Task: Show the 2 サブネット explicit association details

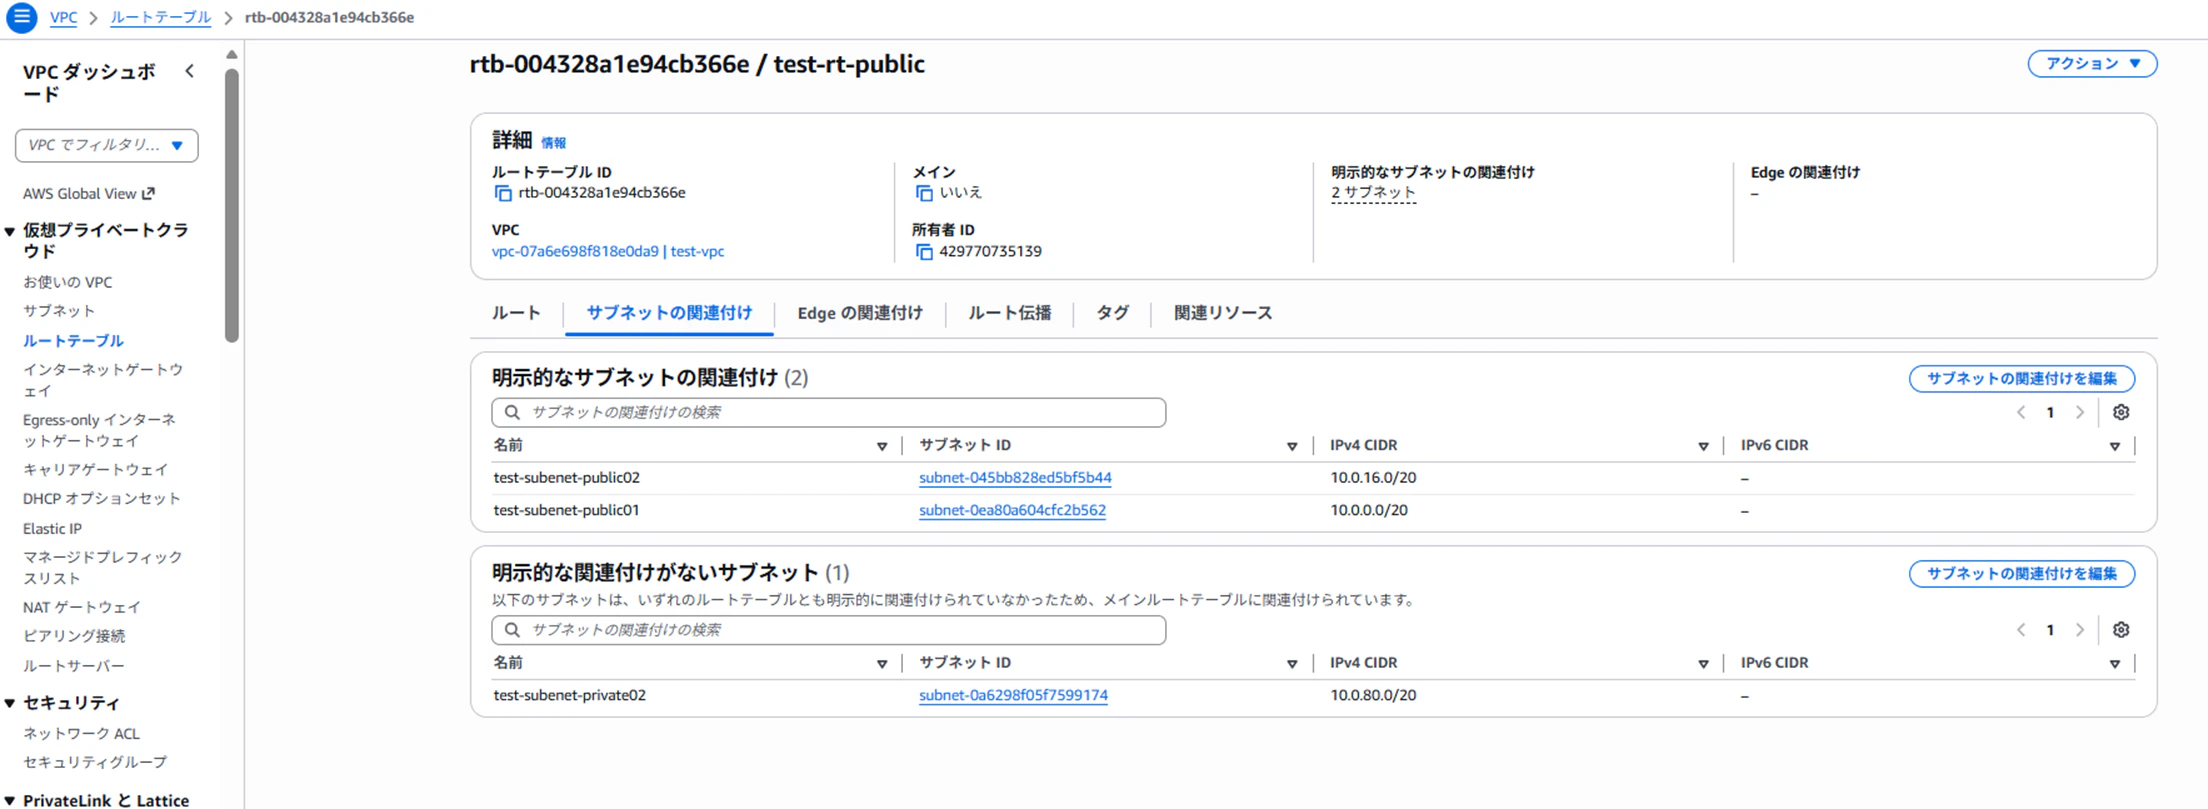Action: click(1373, 193)
